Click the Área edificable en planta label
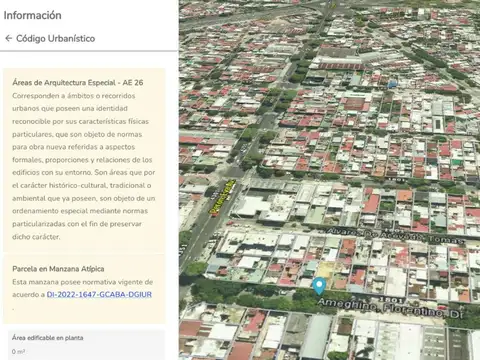The image size is (480, 360). [47, 338]
